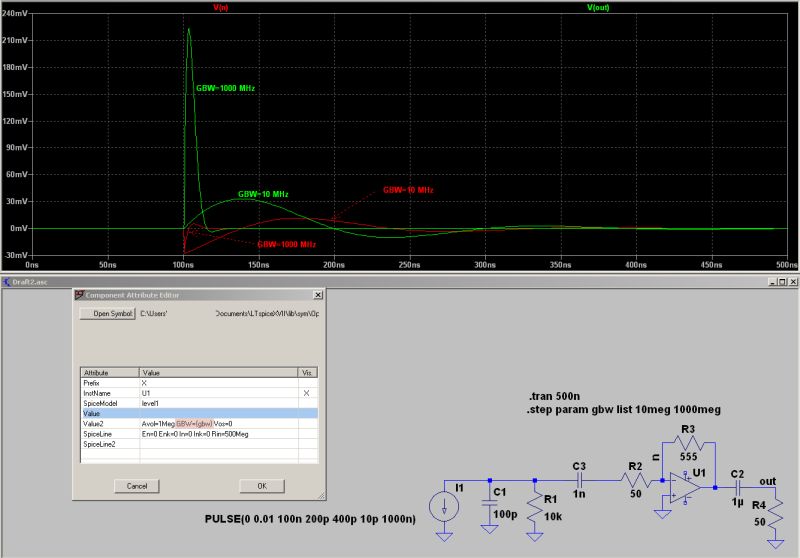Toggle the Vis cell for Value2 row
The width and height of the screenshot is (800, 558).
(x=308, y=424)
